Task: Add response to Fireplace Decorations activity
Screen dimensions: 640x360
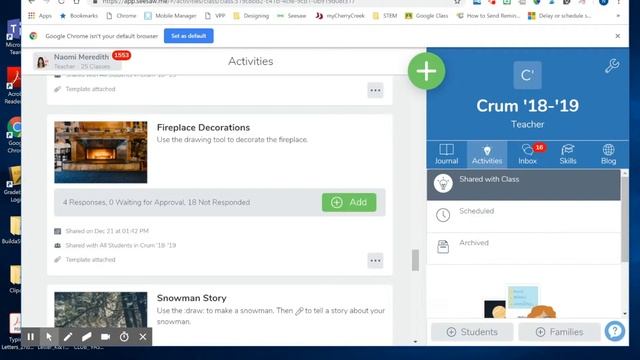Action: (349, 202)
